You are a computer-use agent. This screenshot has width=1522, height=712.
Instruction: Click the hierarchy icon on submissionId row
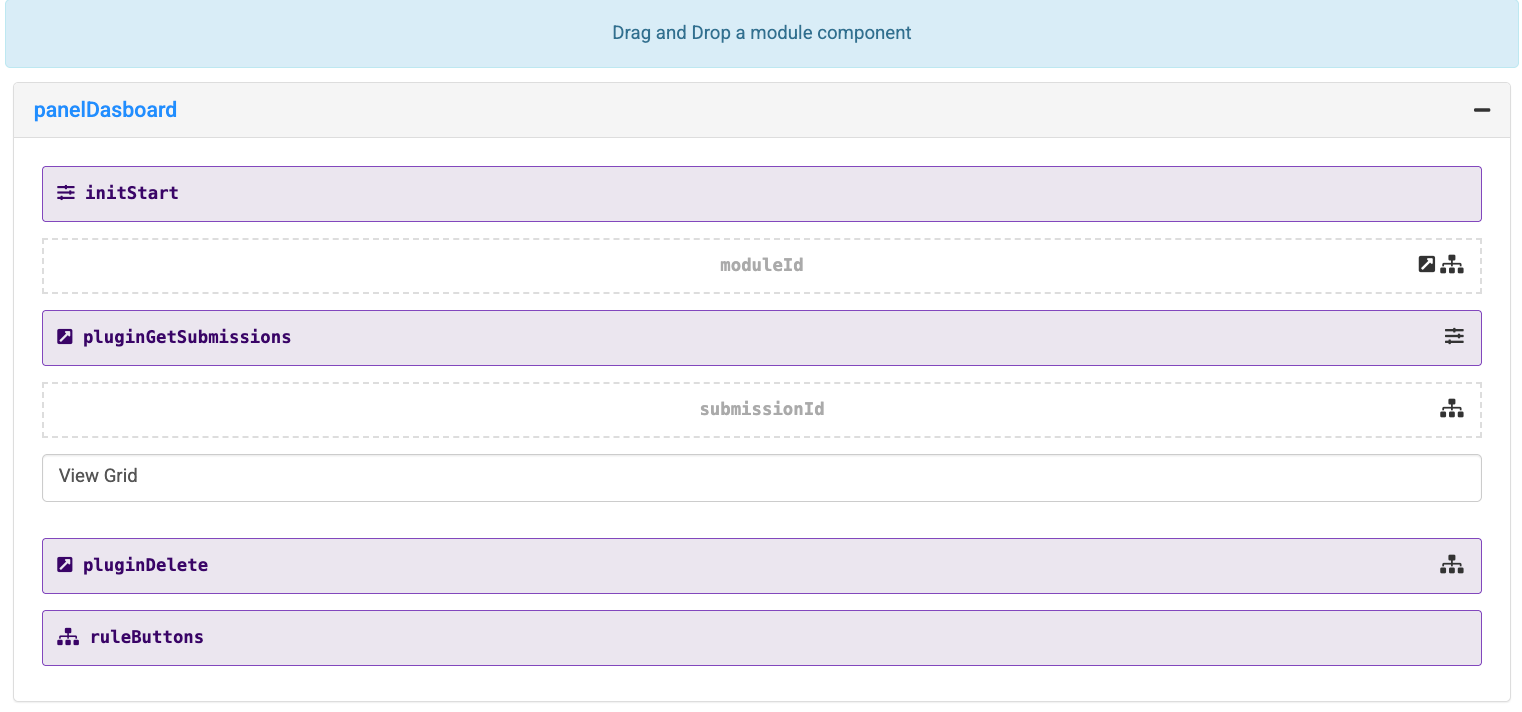(x=1452, y=408)
